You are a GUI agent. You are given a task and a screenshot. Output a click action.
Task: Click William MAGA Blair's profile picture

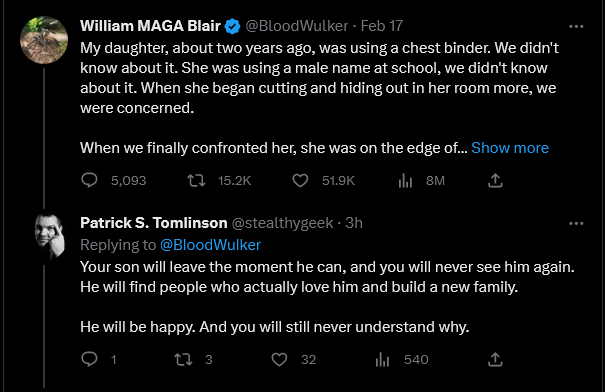44,40
